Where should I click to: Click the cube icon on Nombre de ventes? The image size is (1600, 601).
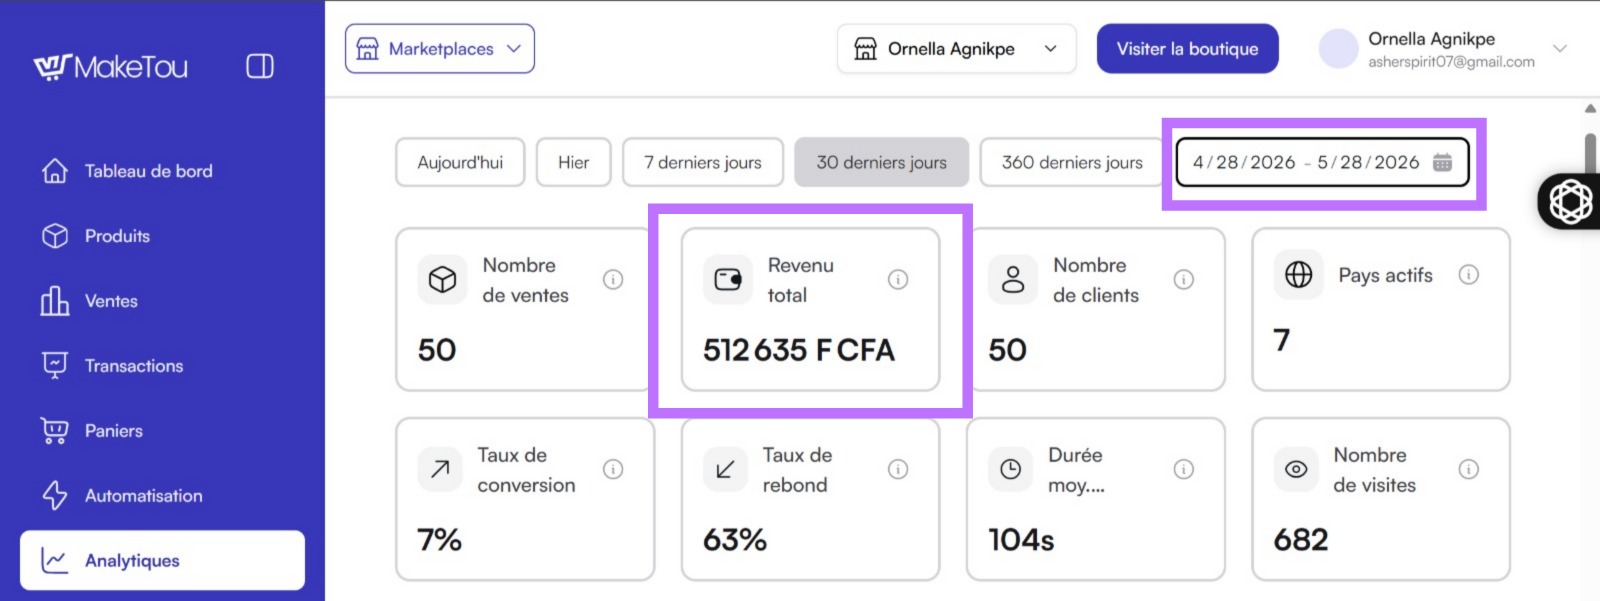(x=442, y=280)
